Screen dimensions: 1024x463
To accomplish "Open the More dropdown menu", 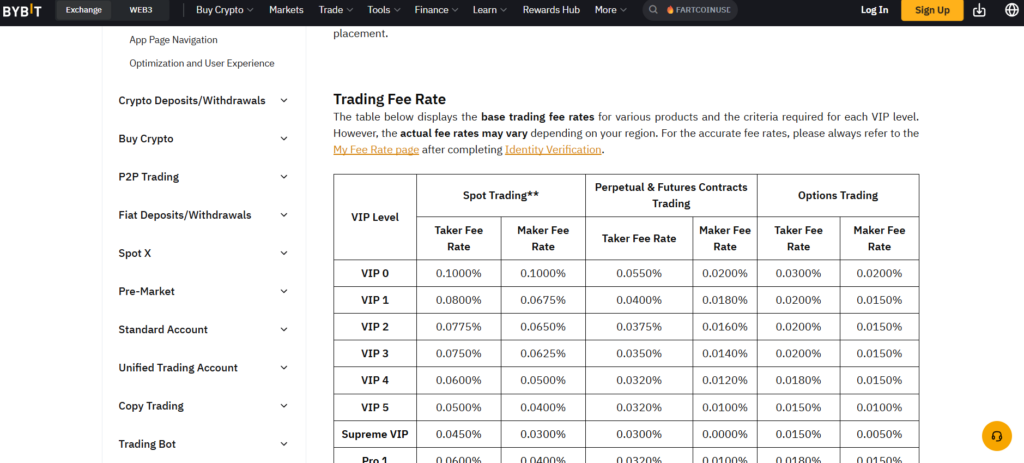I will click(x=610, y=10).
